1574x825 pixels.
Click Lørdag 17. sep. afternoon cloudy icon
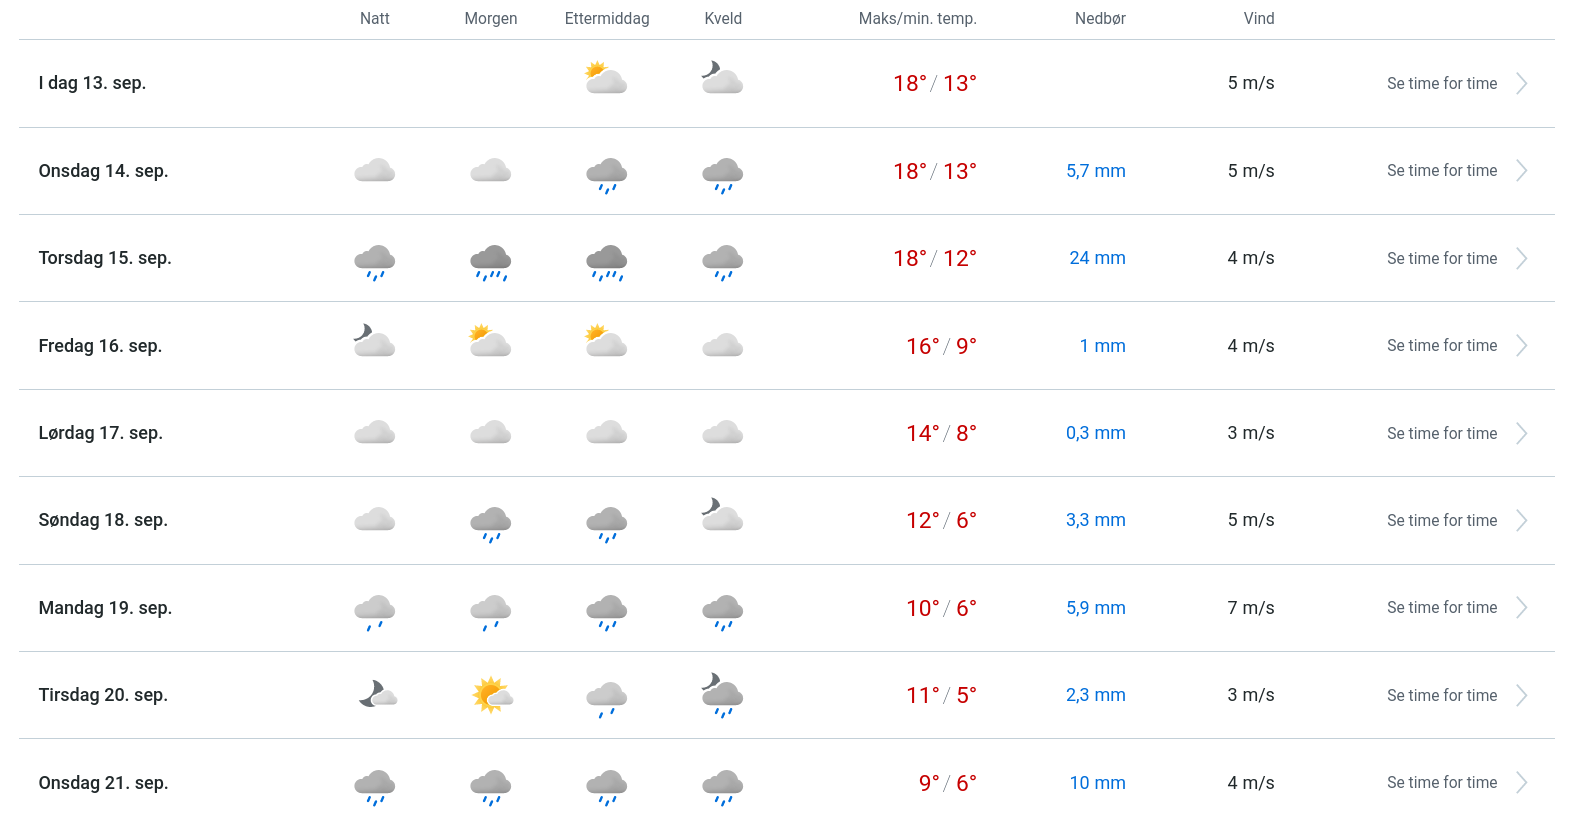(606, 433)
